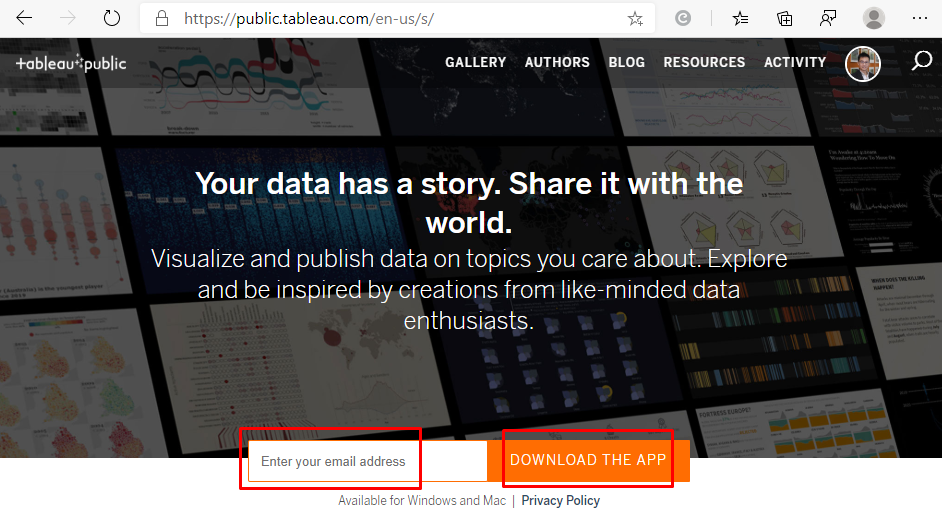Open the ACTIVITY menu item
The image size is (942, 514).
[x=795, y=62]
